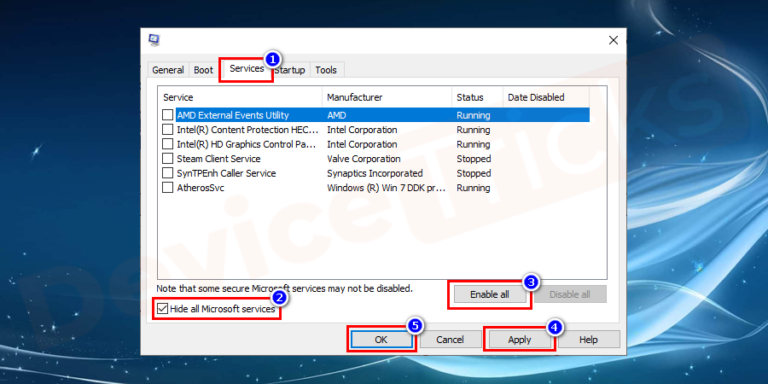
Task: Click the Disable all button
Action: click(570, 294)
